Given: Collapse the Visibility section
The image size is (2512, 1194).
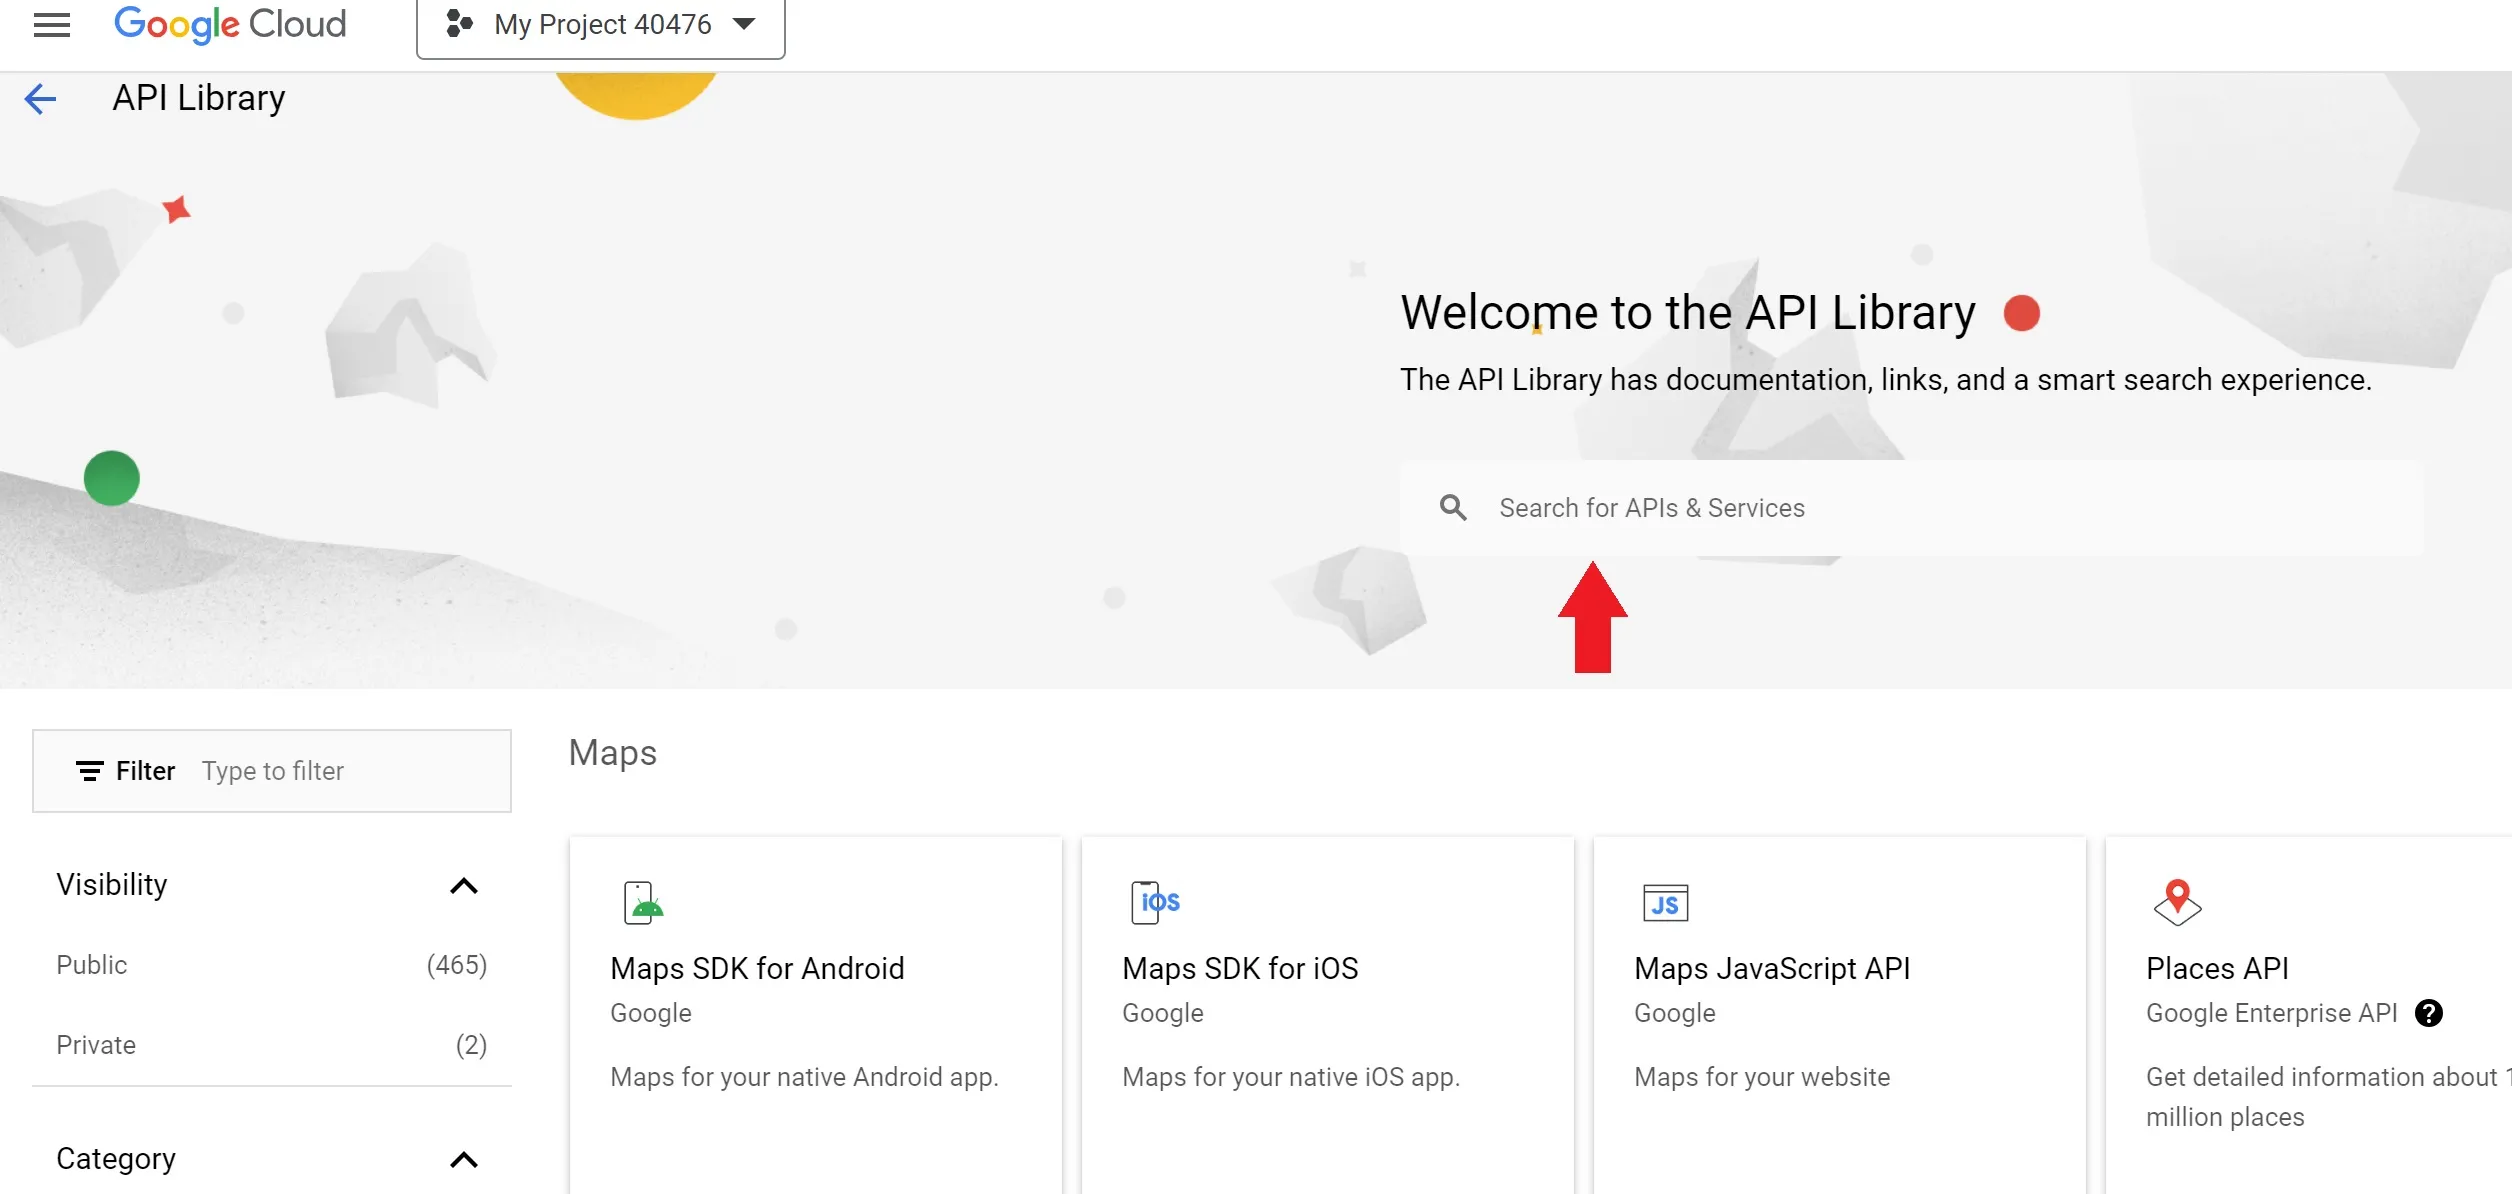Looking at the screenshot, I should (464, 886).
